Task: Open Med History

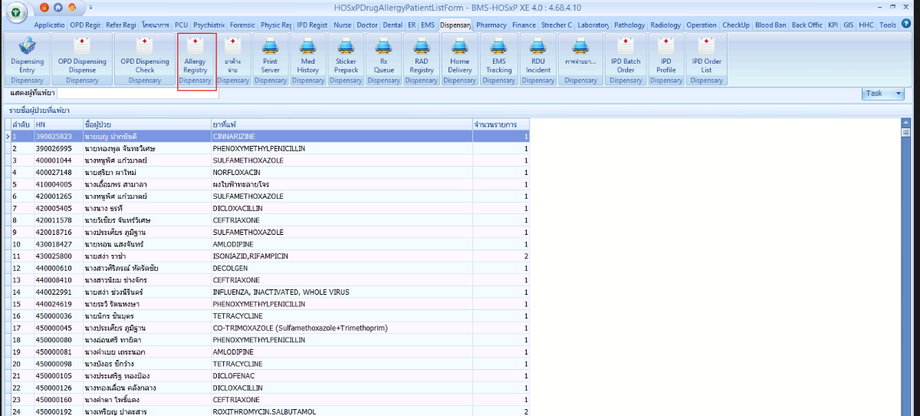Action: click(308, 58)
